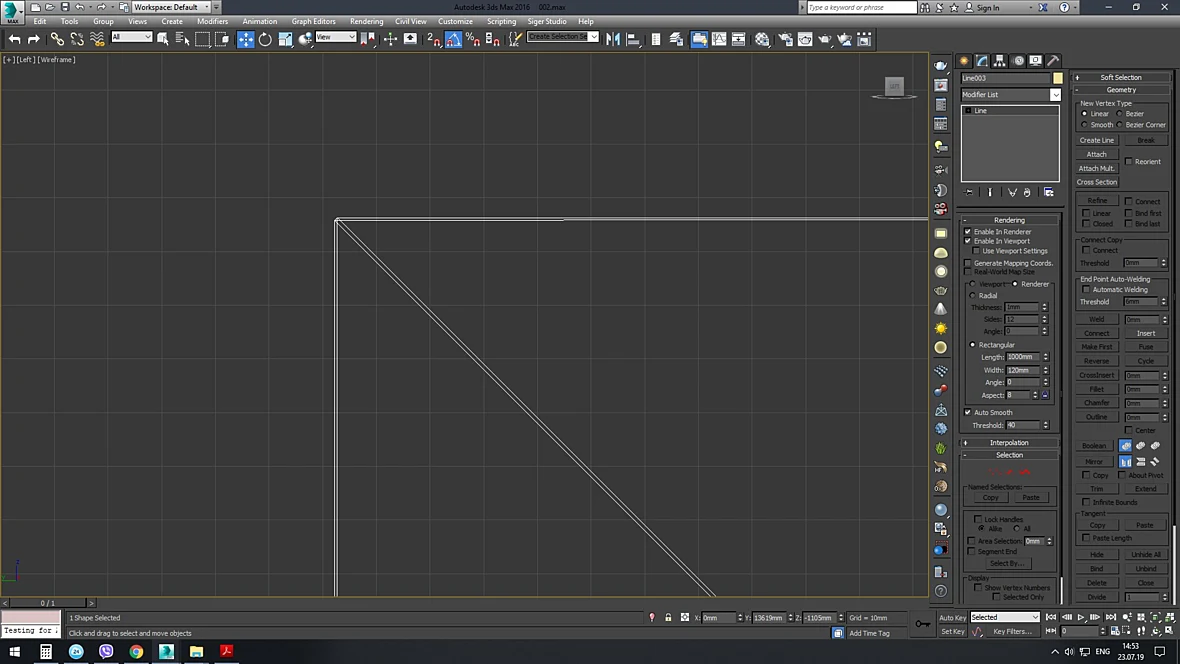Click the Length value input field
The height and width of the screenshot is (664, 1180).
1022,357
